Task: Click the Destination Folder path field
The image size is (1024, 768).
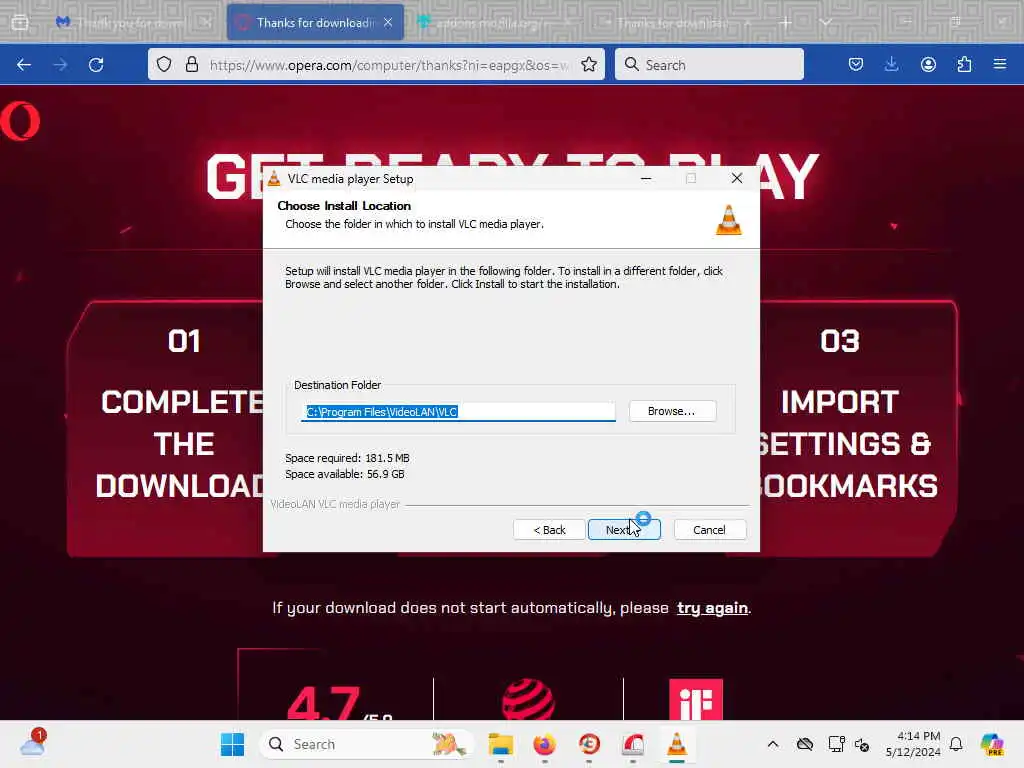Action: coord(458,411)
